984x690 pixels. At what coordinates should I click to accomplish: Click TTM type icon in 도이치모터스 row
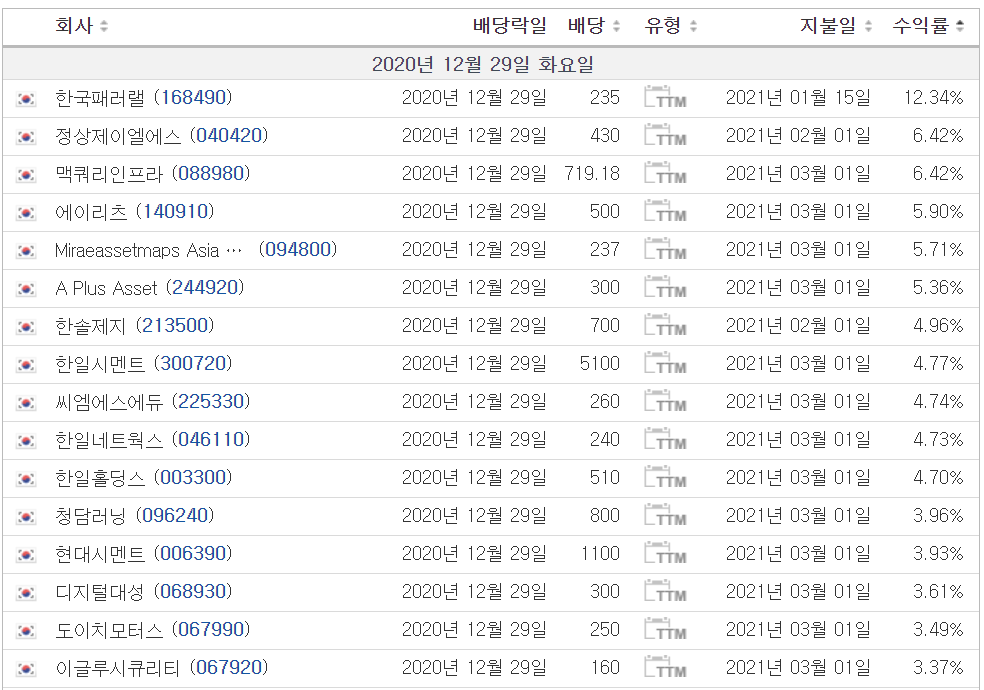665,629
